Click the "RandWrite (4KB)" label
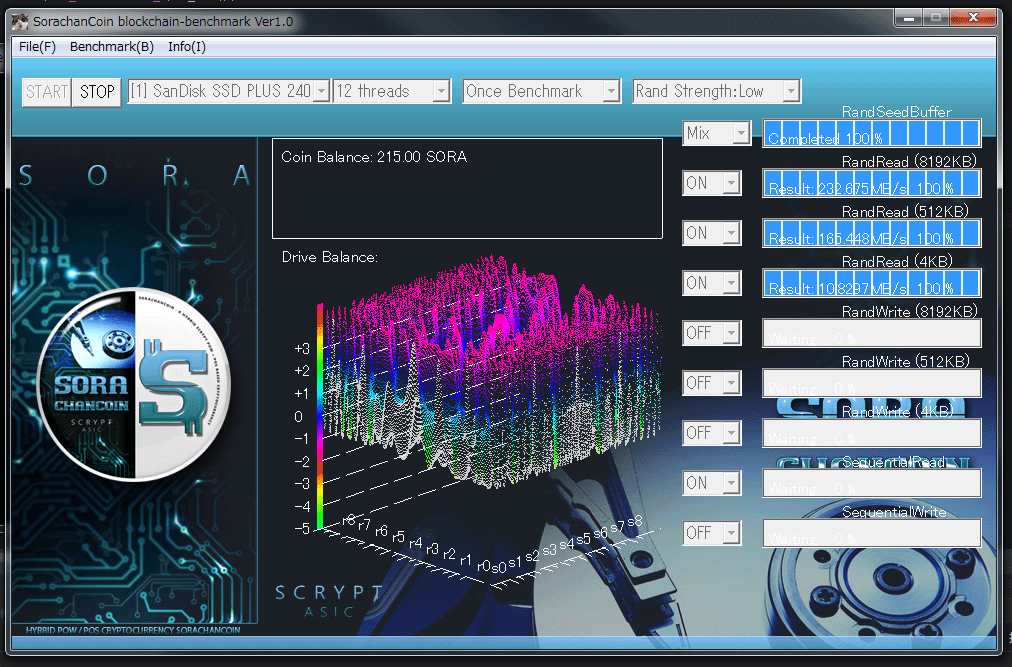The height and width of the screenshot is (667, 1012). [x=898, y=411]
